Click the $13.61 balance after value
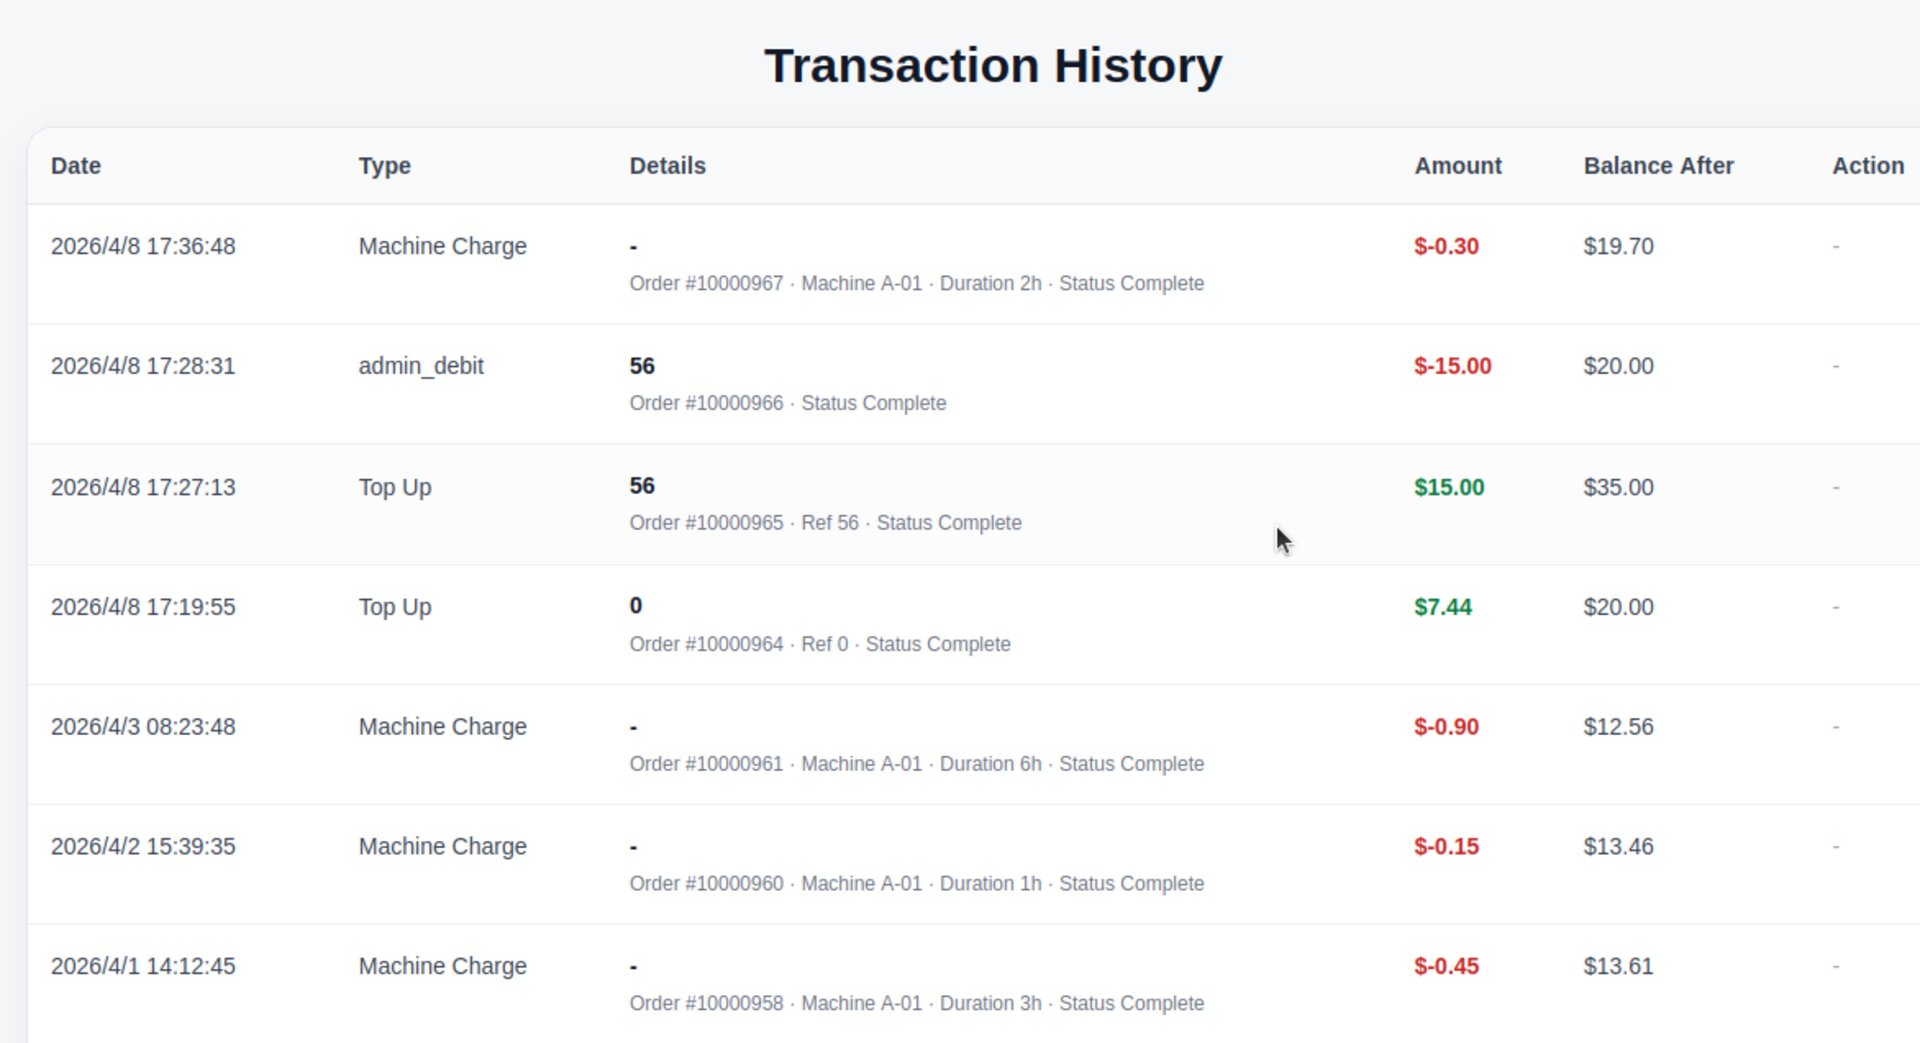1920x1043 pixels. coord(1618,966)
